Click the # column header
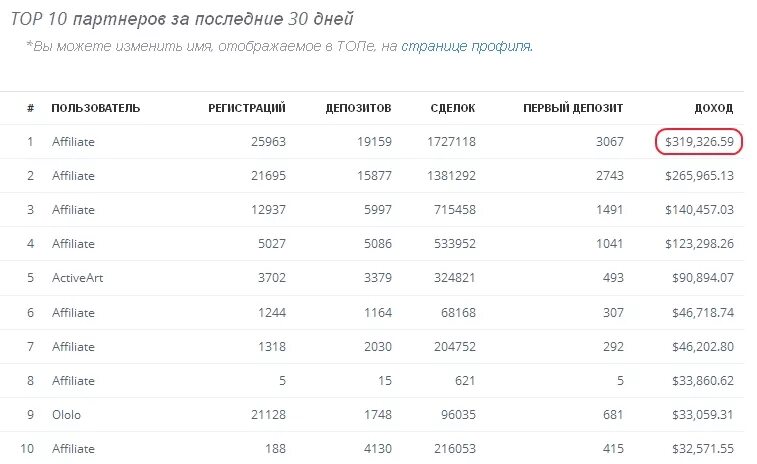757x464 pixels. (30, 108)
